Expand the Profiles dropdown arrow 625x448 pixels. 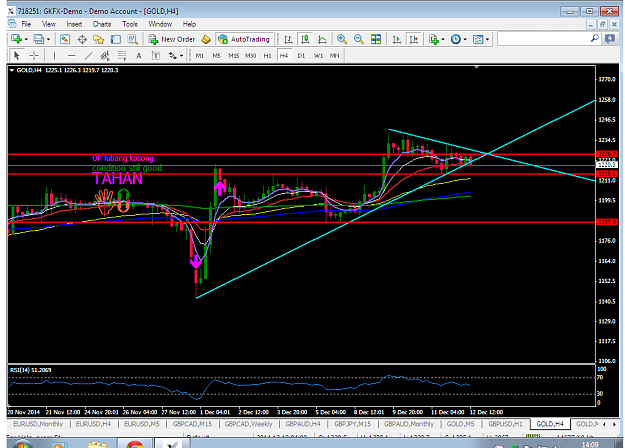48,39
